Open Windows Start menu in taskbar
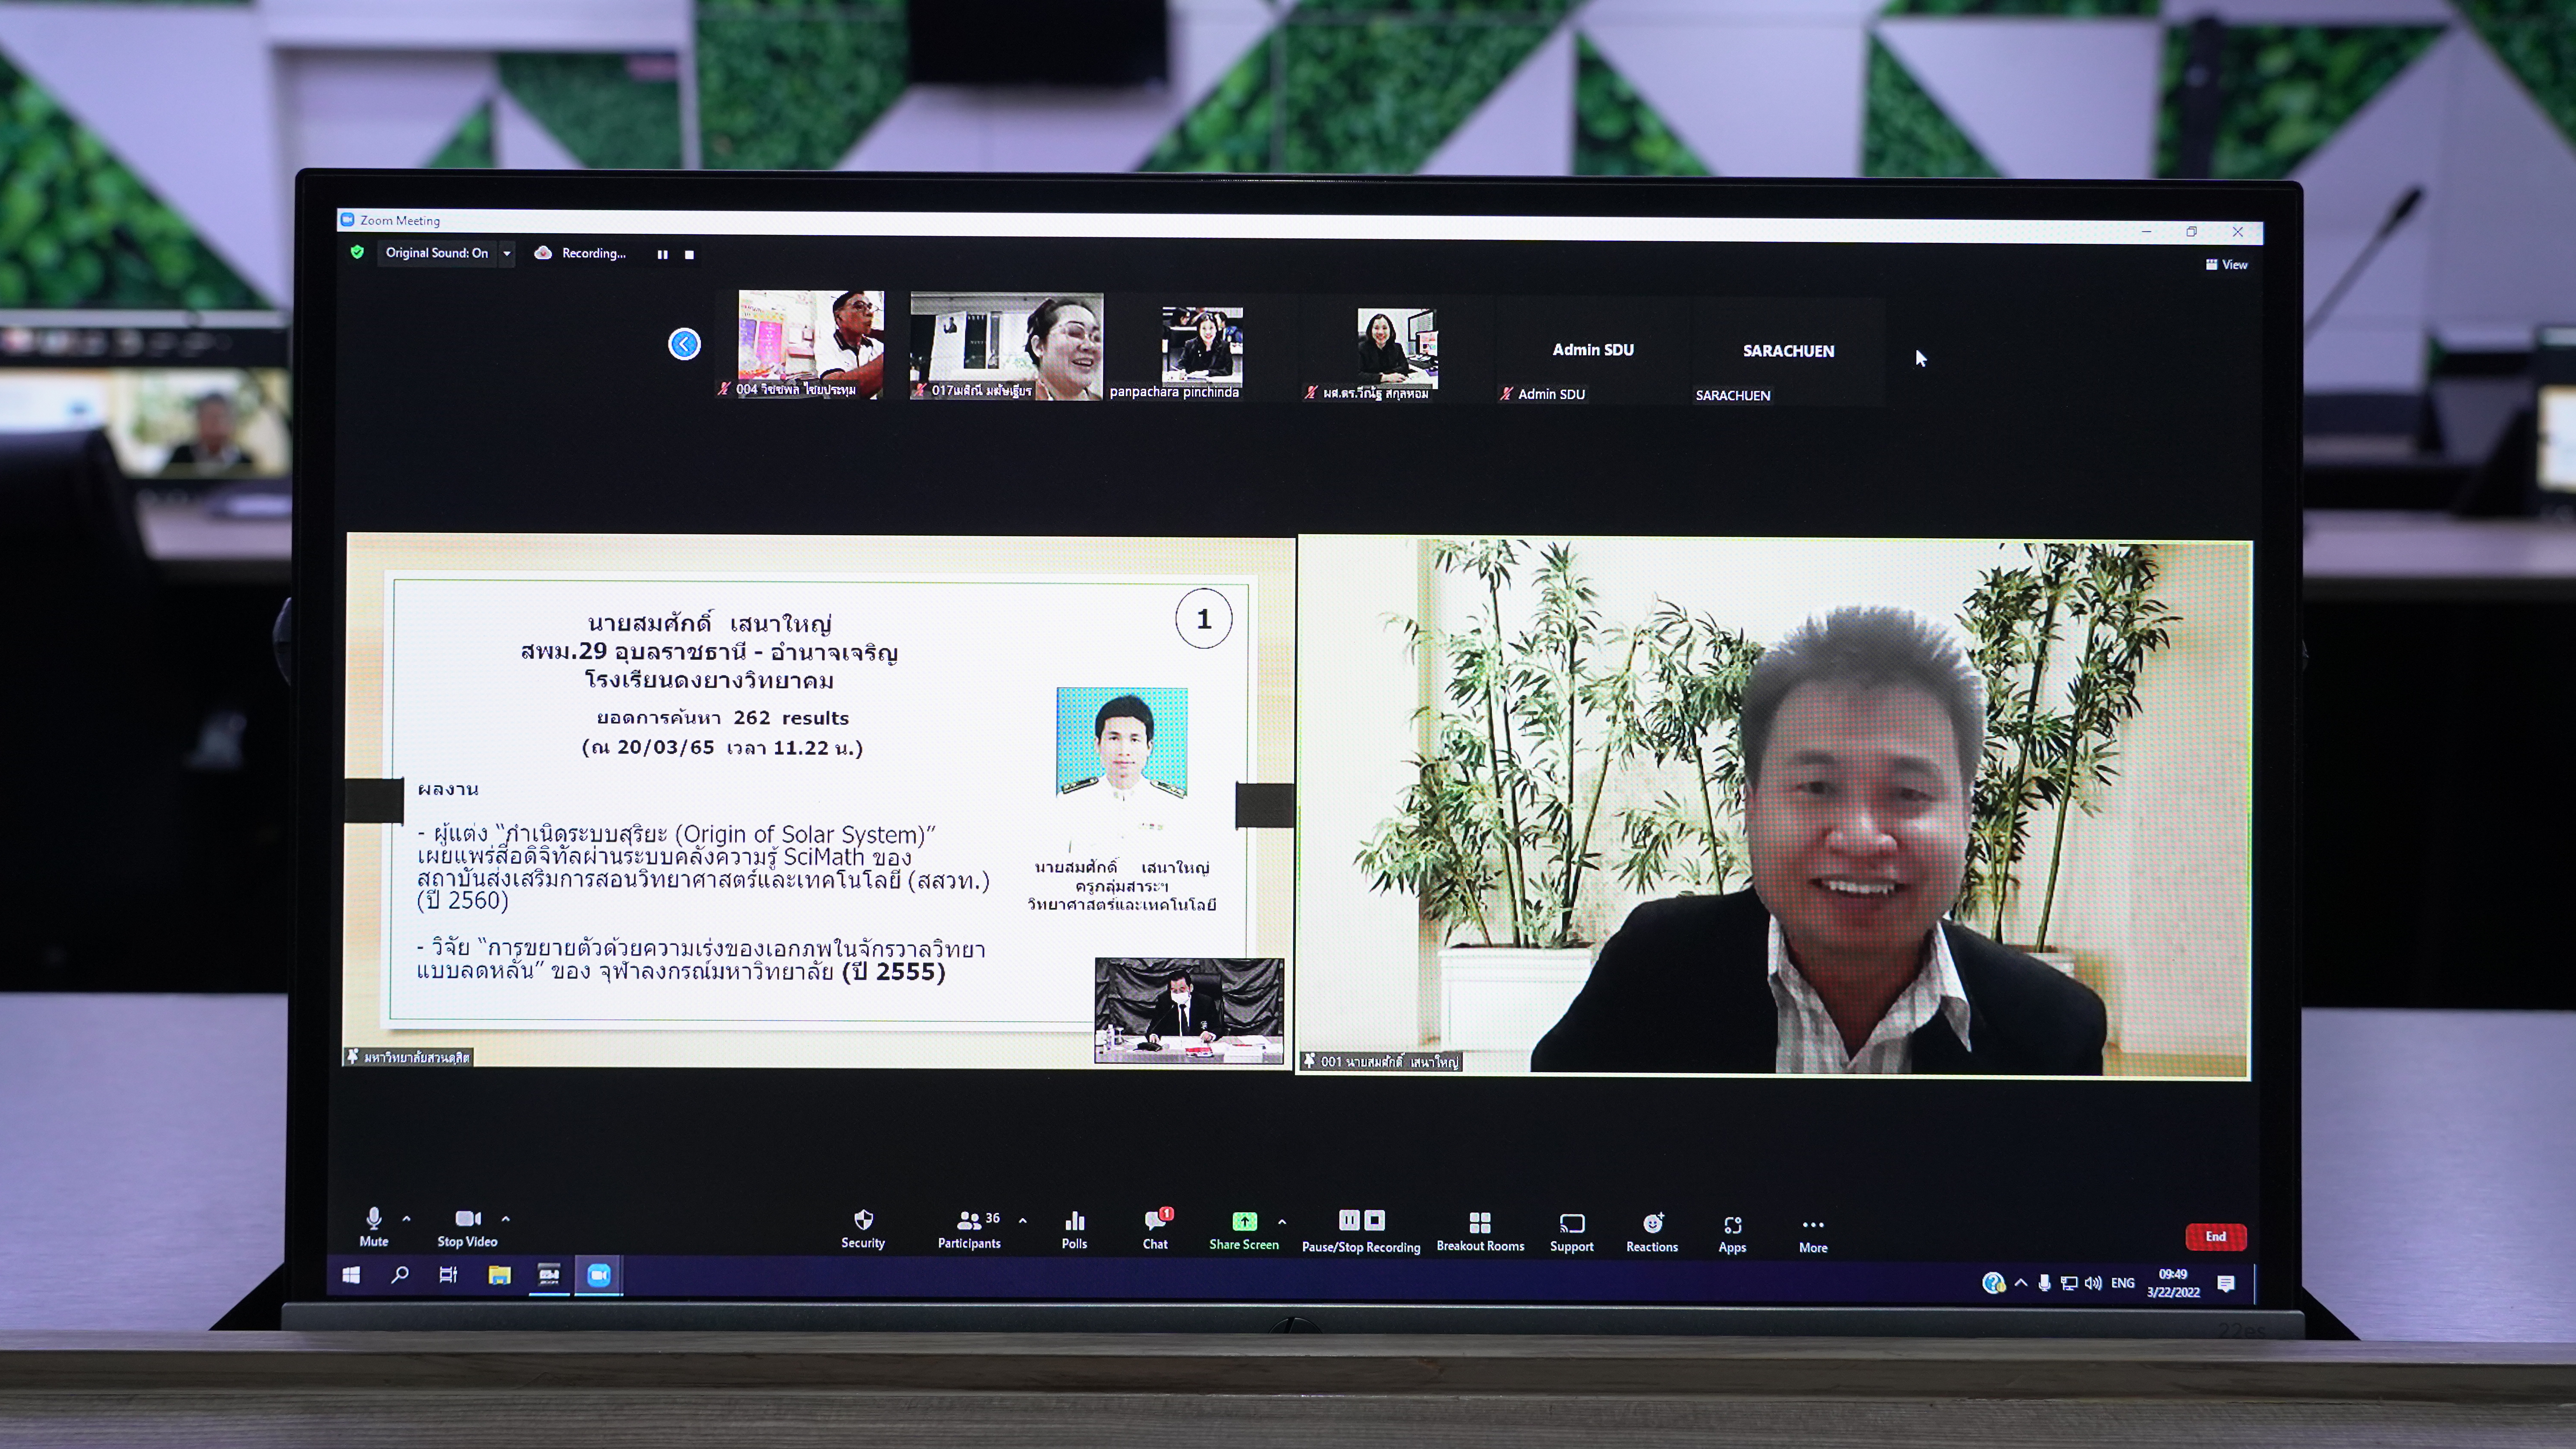2576x1449 pixels. tap(351, 1275)
